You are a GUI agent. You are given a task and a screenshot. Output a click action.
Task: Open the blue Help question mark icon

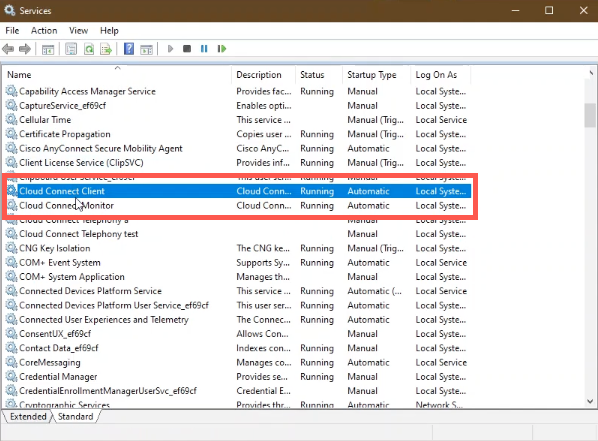click(129, 49)
